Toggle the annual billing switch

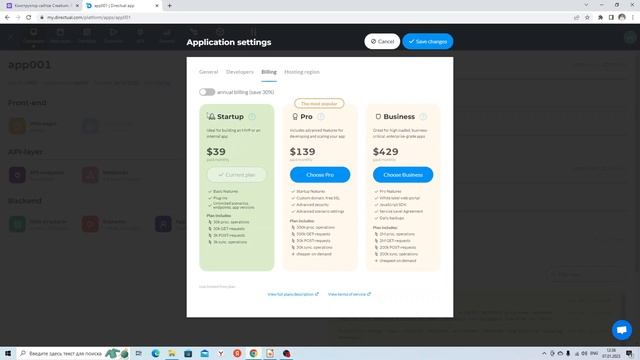tap(207, 92)
